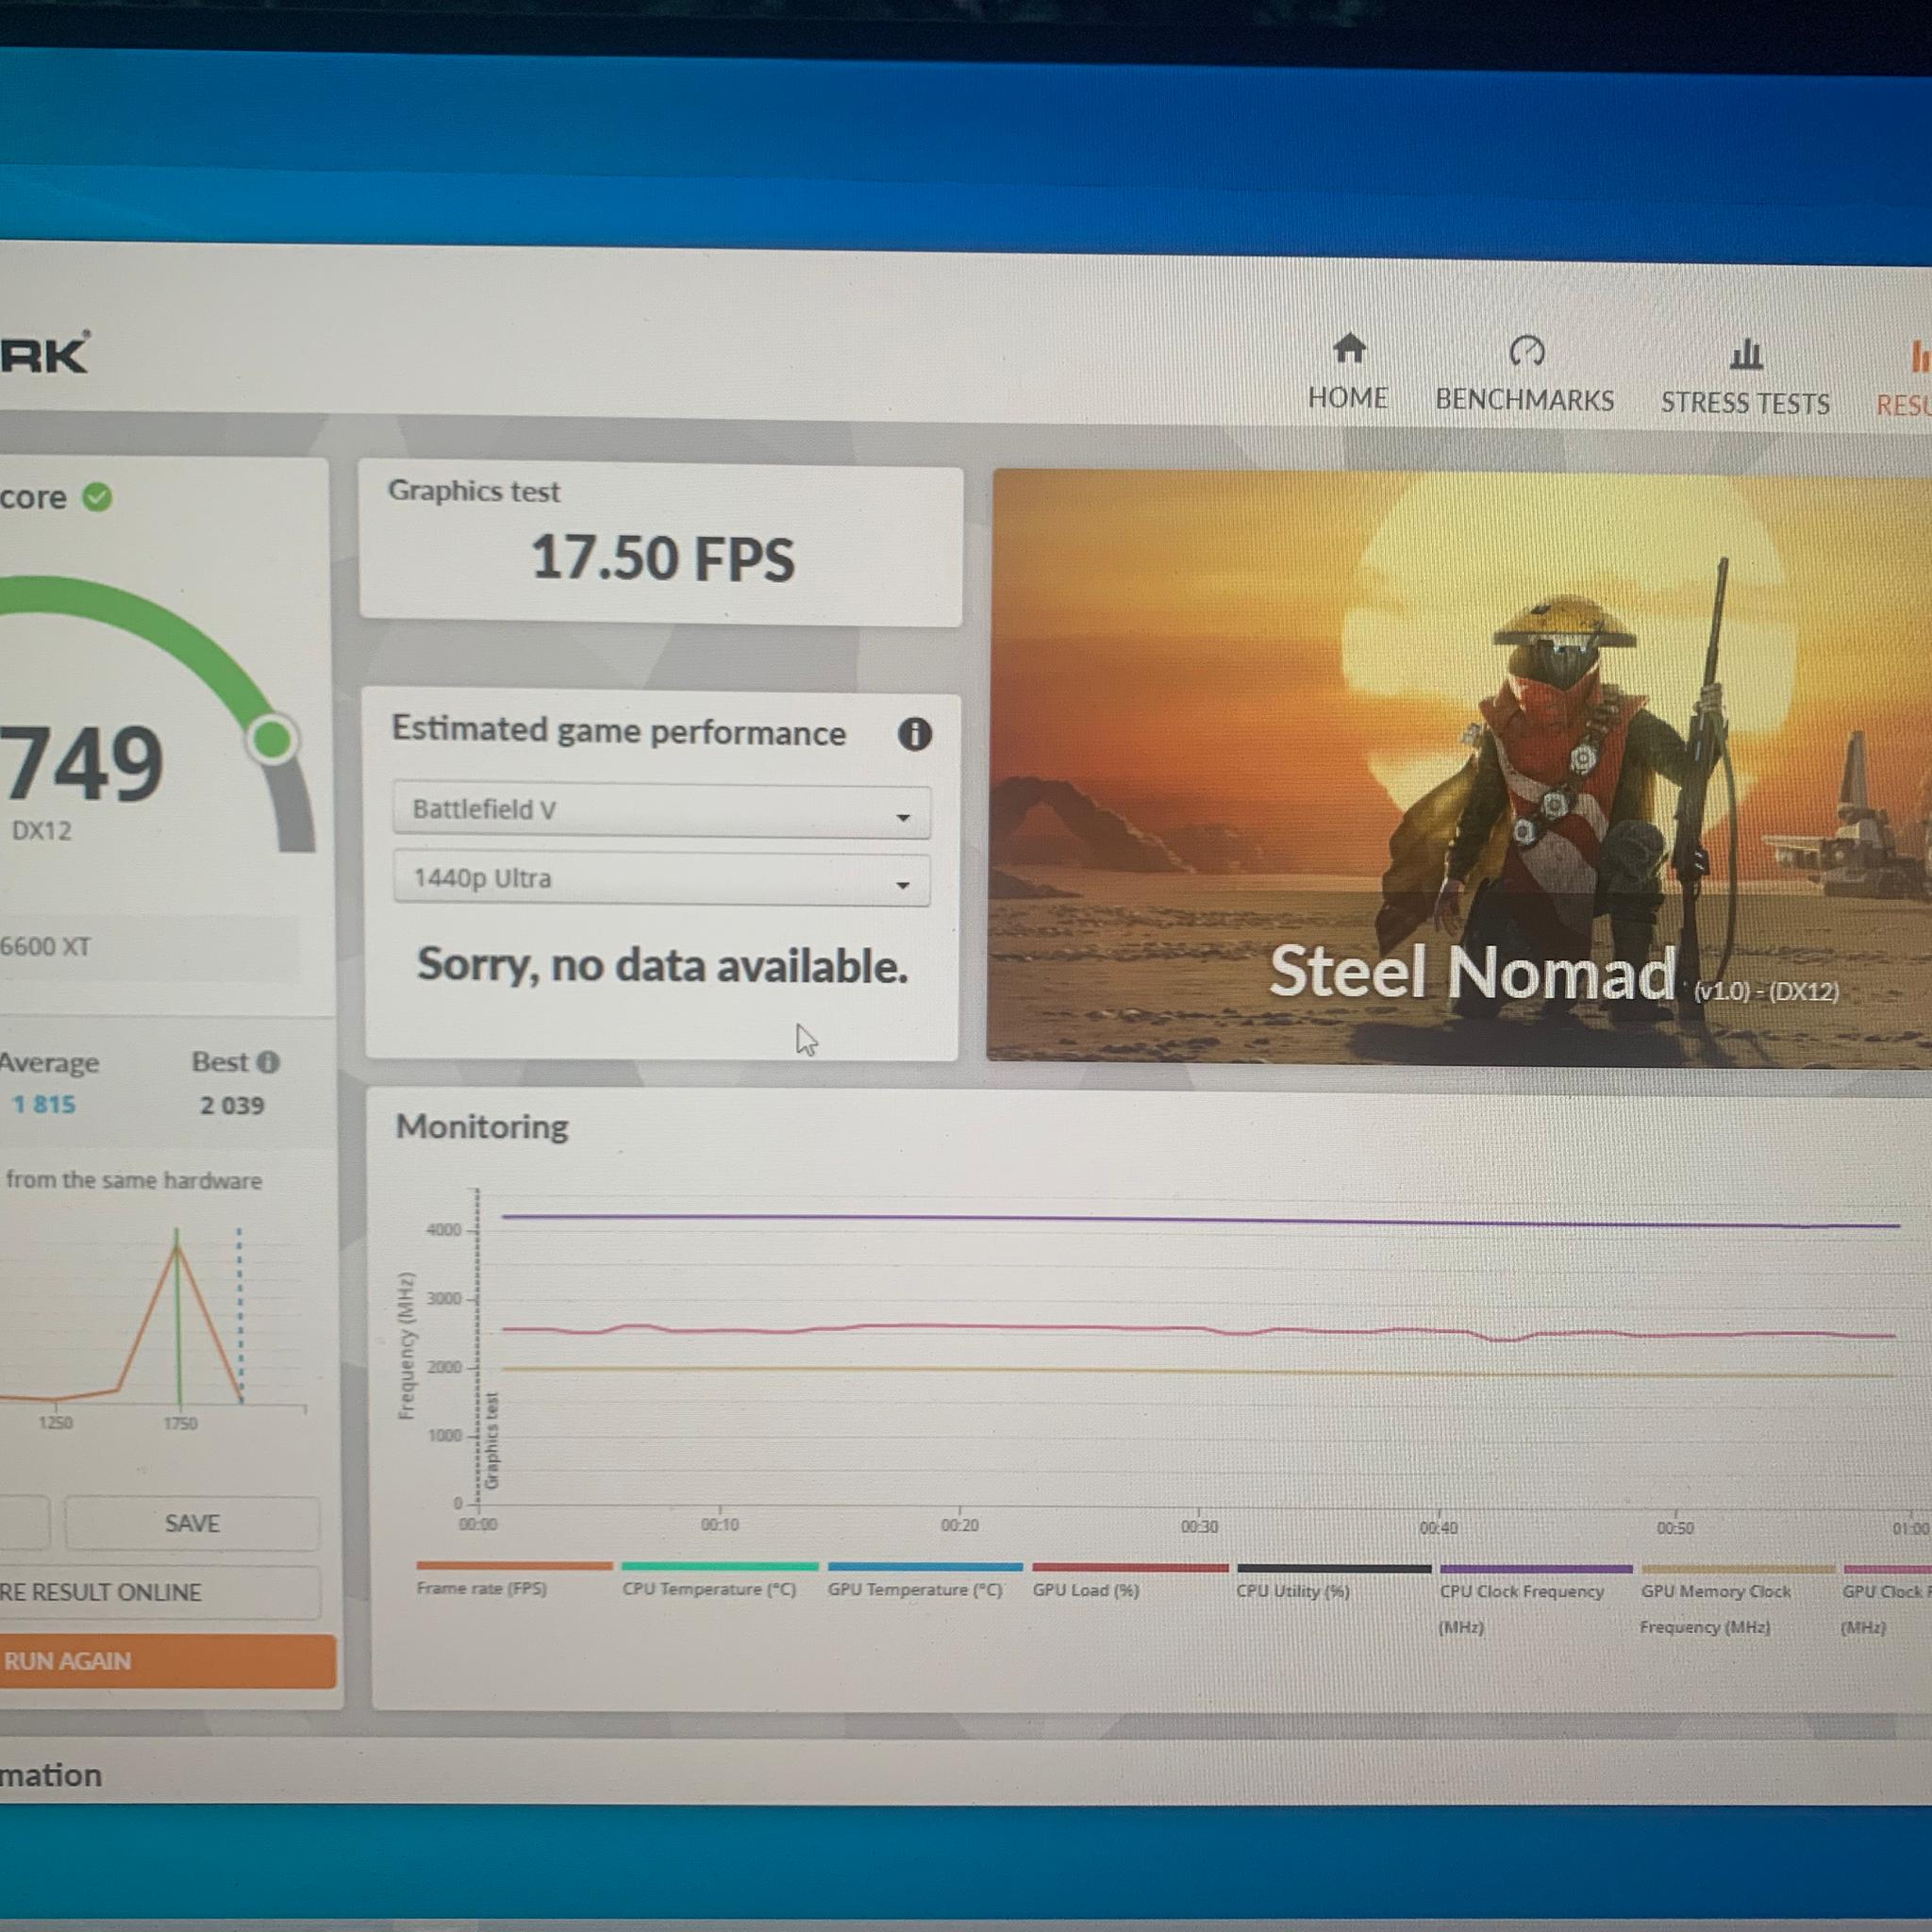
Task: Open the Home tab house icon
Action: [1349, 349]
